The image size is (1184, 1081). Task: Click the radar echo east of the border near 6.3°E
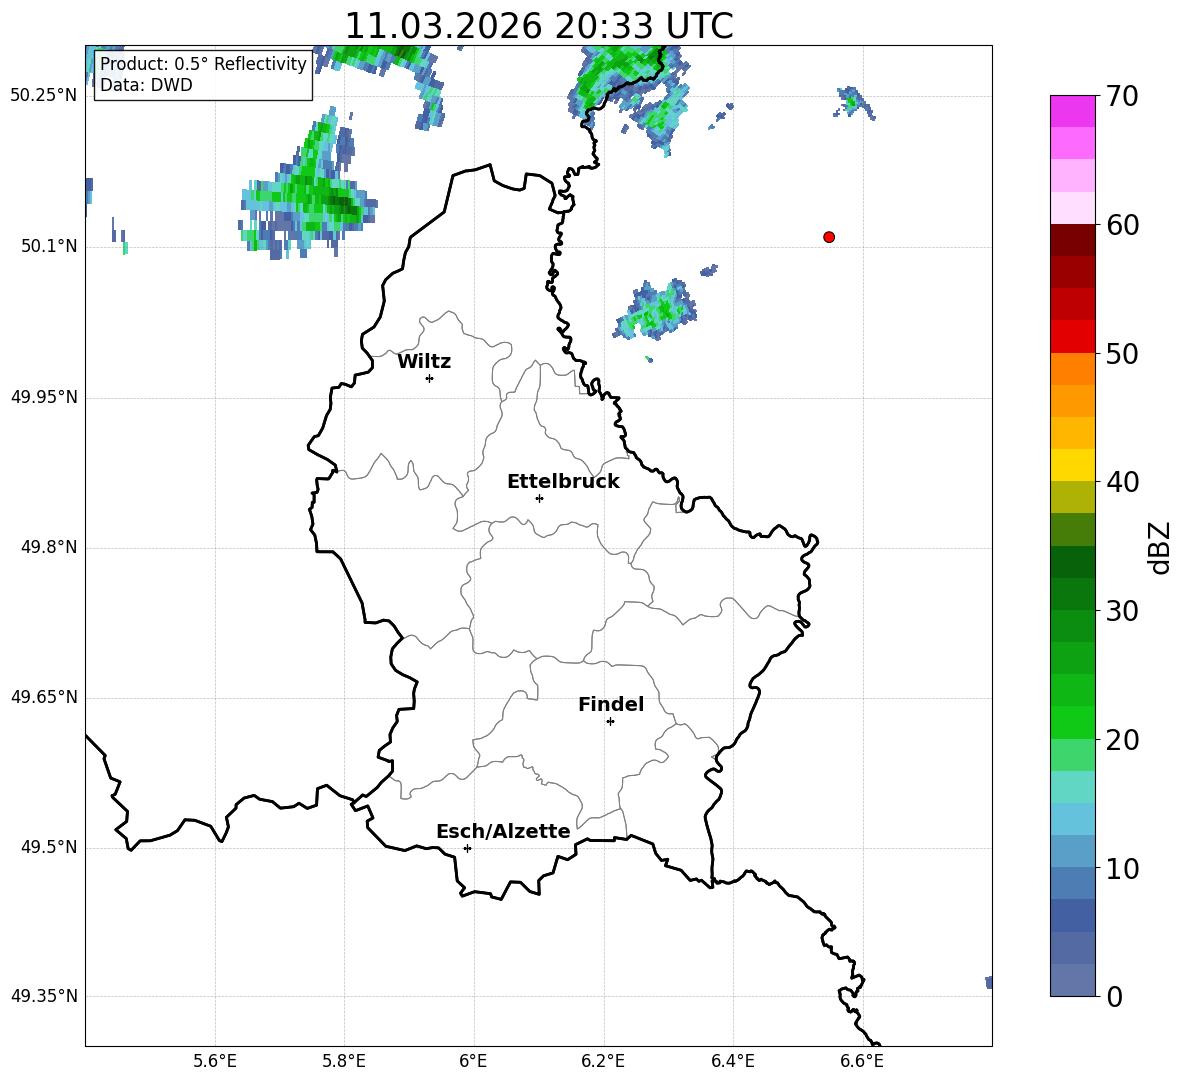pos(655,310)
